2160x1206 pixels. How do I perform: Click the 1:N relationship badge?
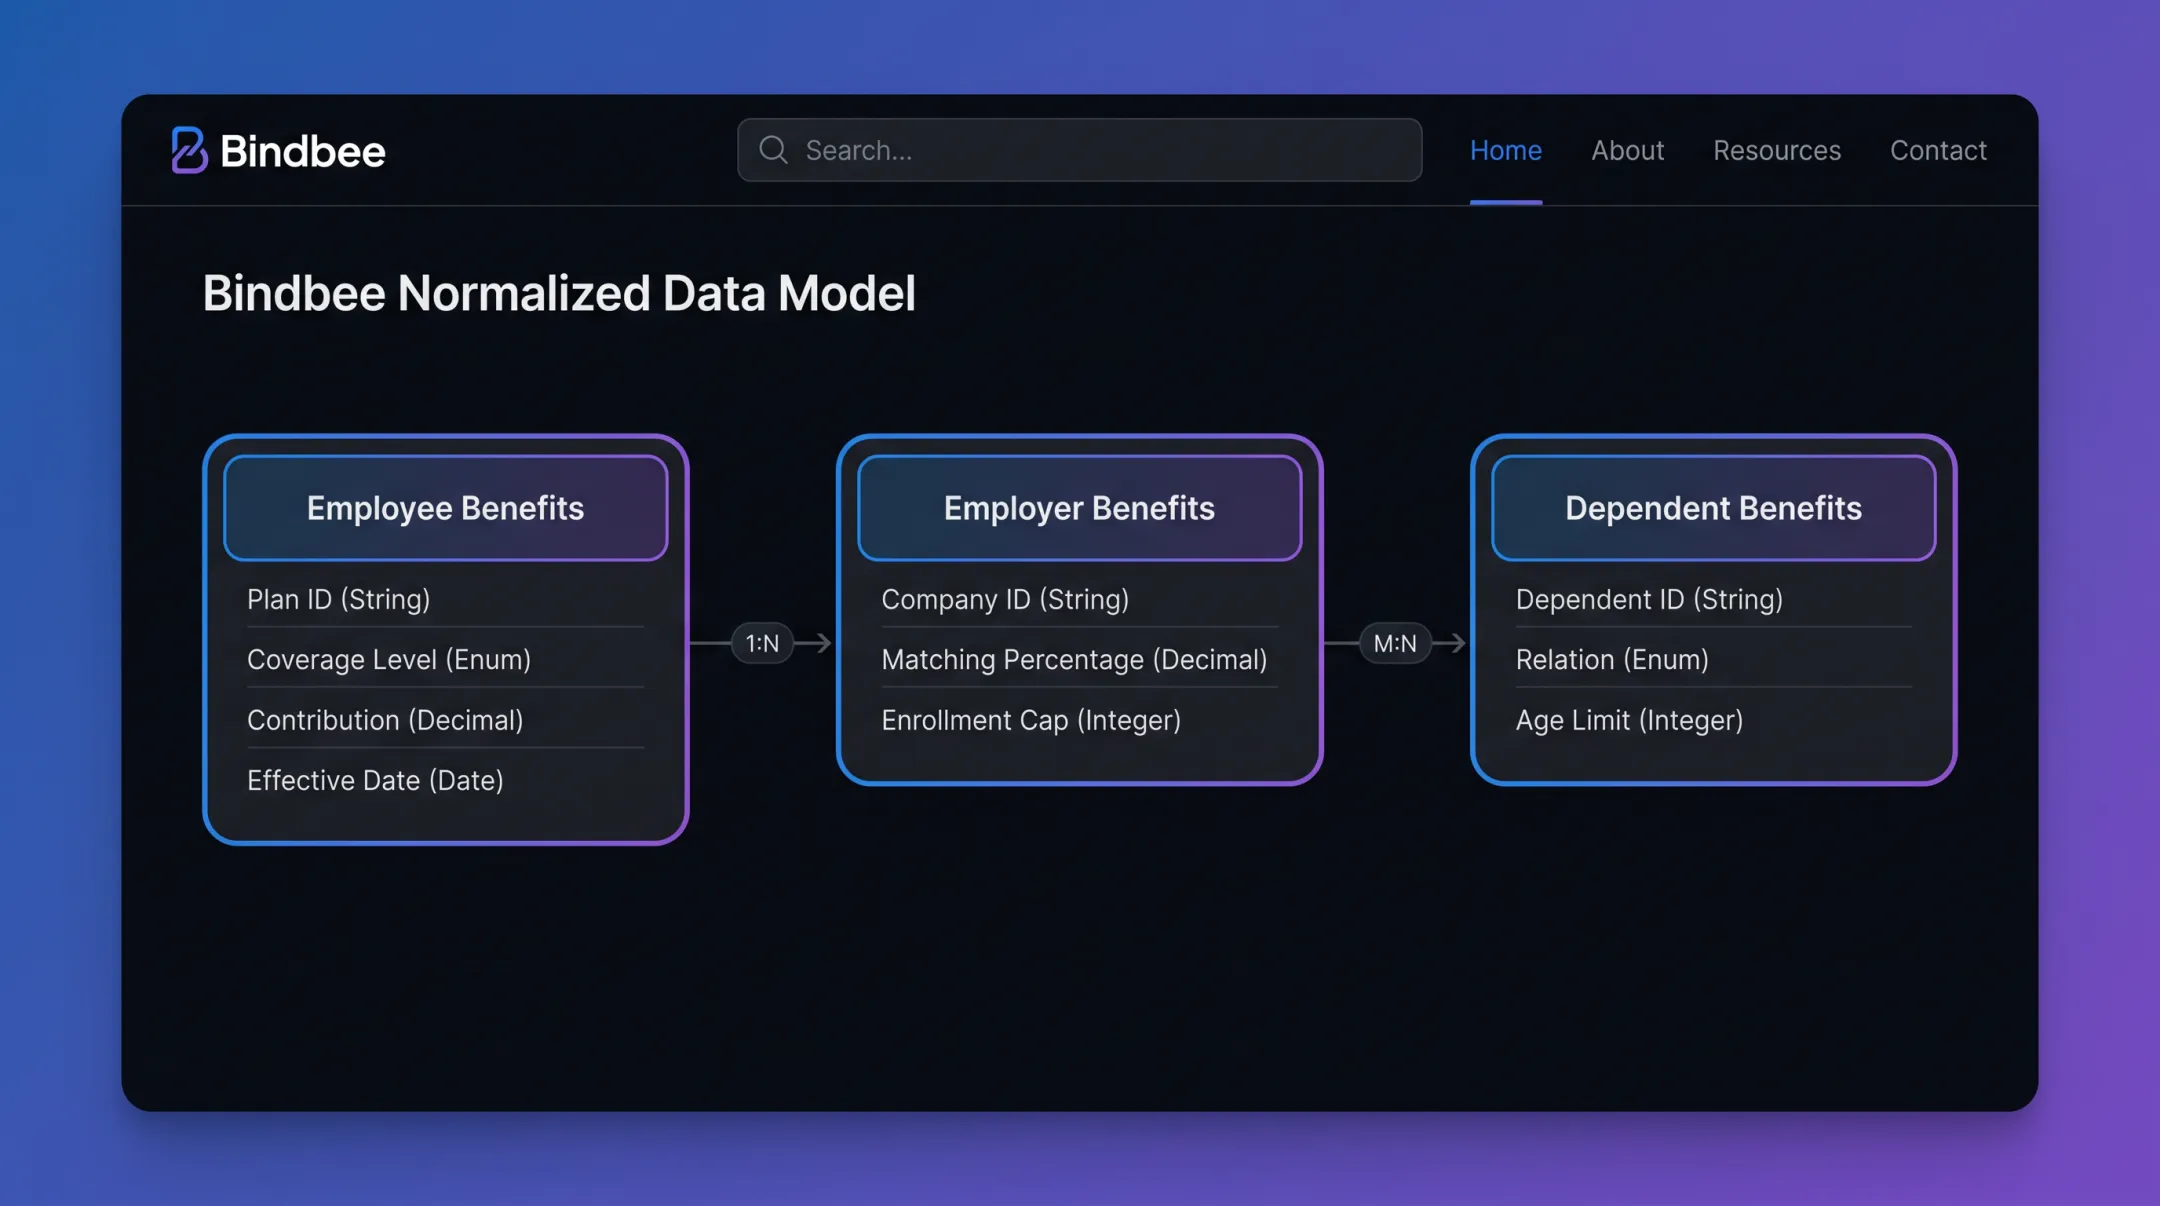pyautogui.click(x=762, y=643)
